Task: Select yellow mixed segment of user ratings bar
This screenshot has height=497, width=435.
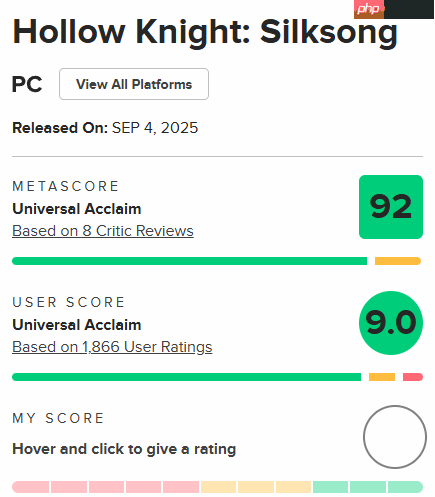Action: pos(382,377)
